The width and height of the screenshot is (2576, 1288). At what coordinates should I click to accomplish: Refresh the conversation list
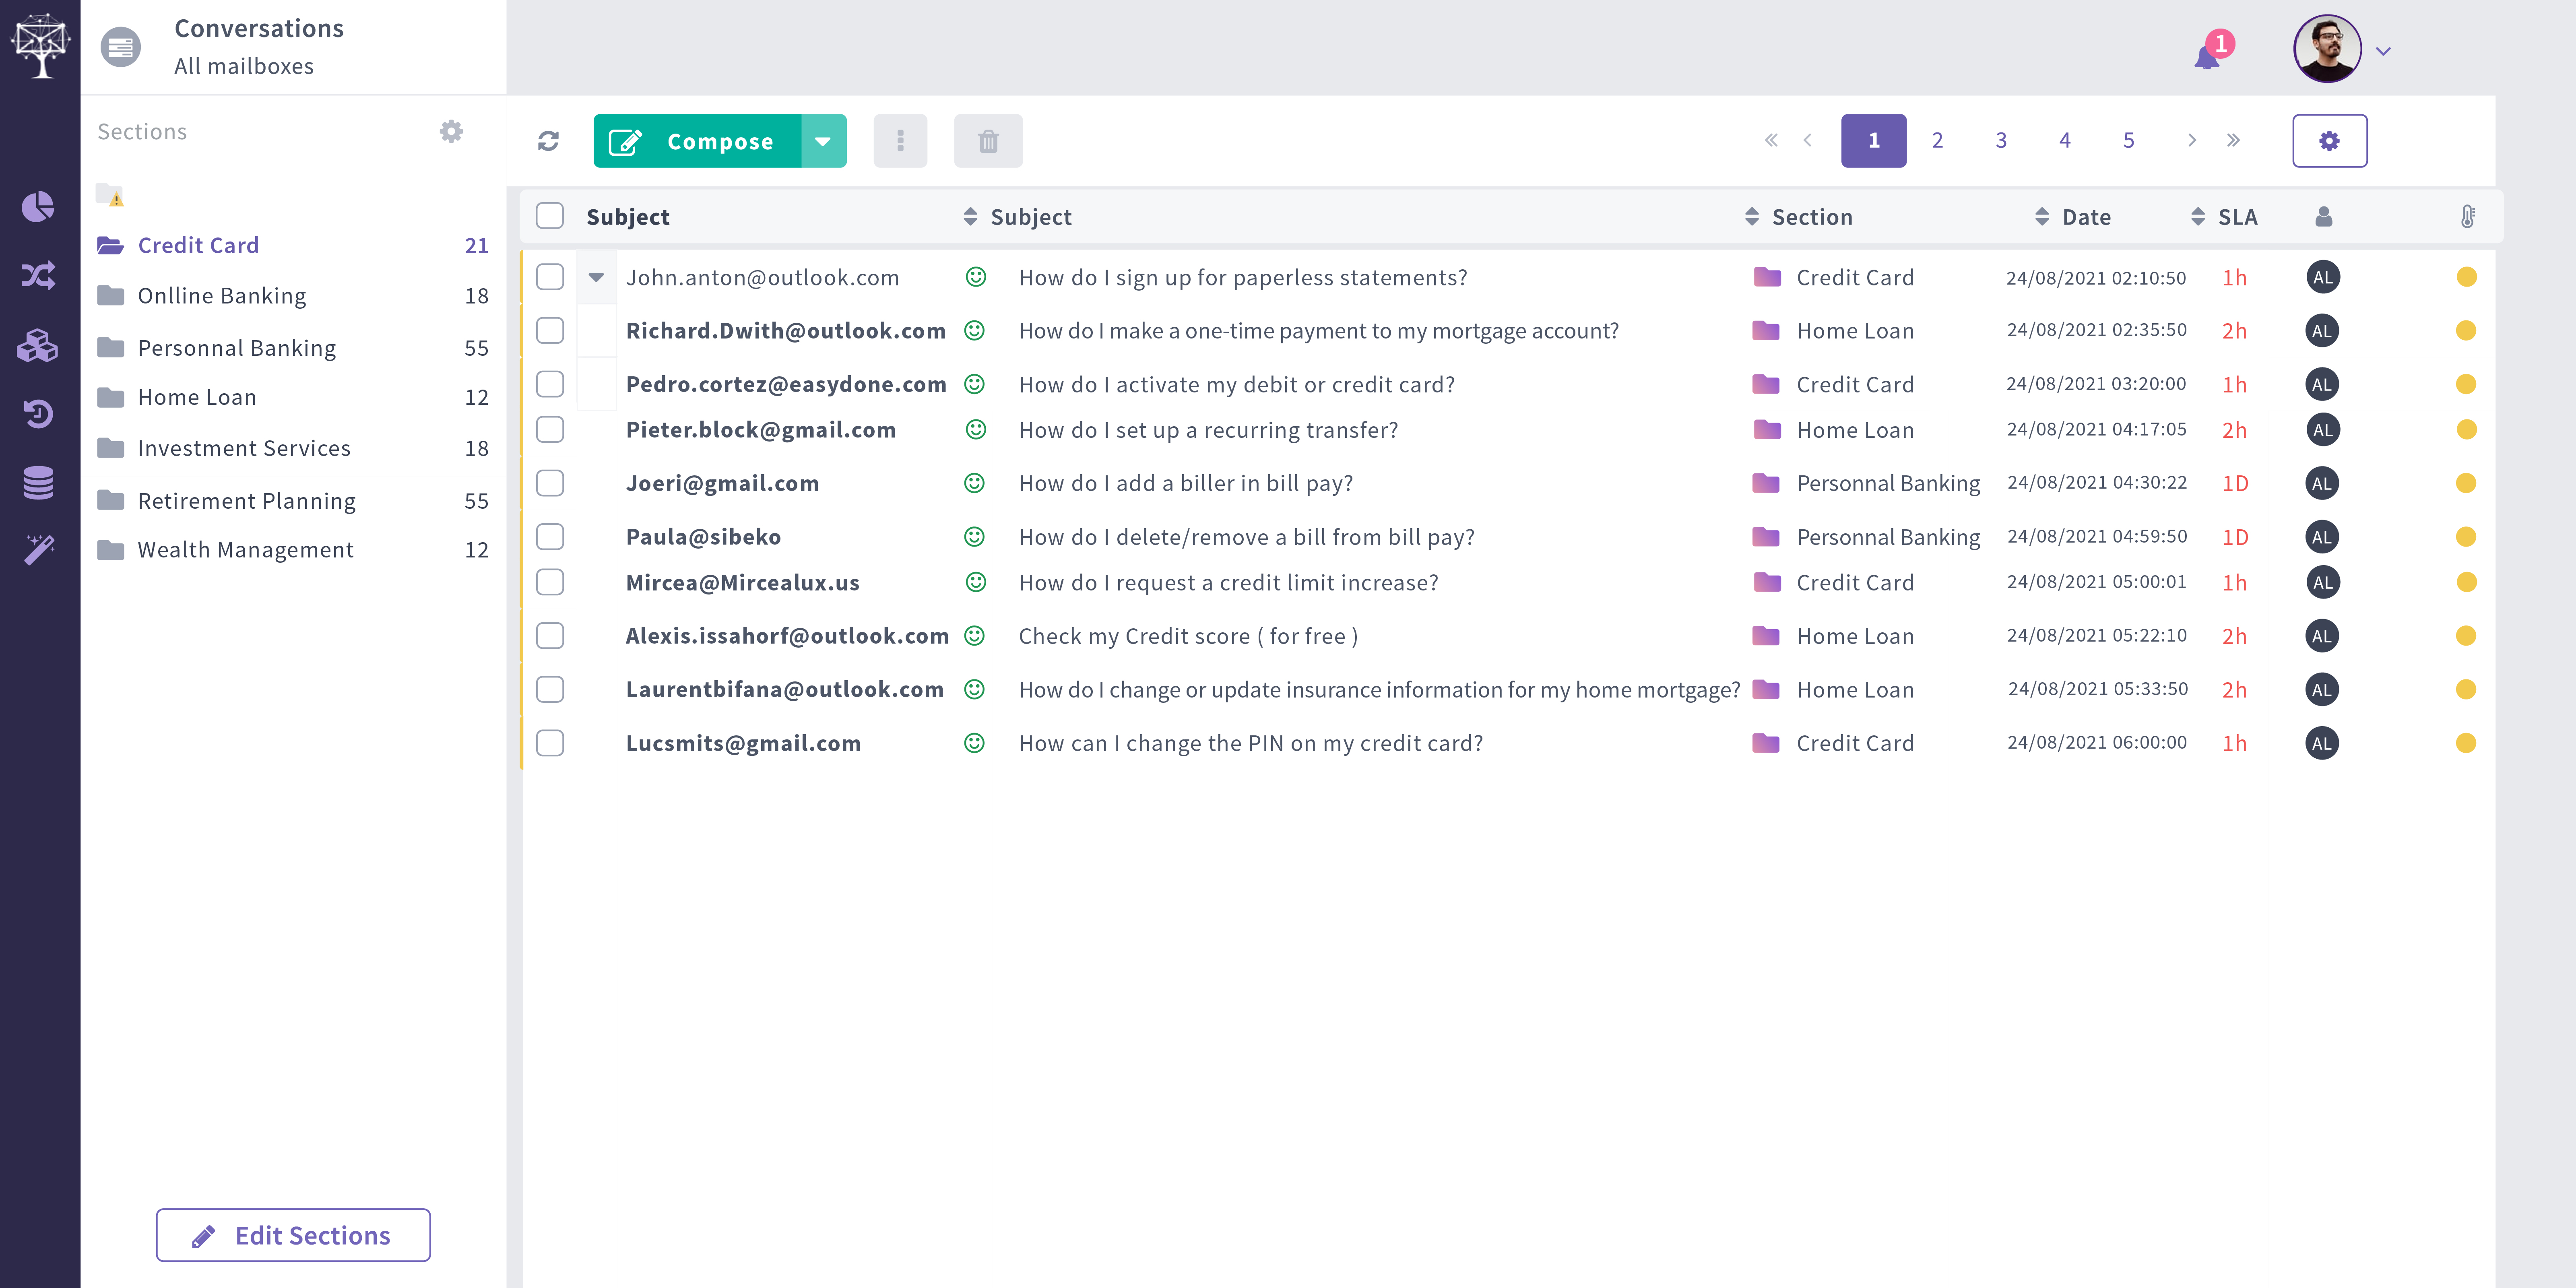[548, 141]
